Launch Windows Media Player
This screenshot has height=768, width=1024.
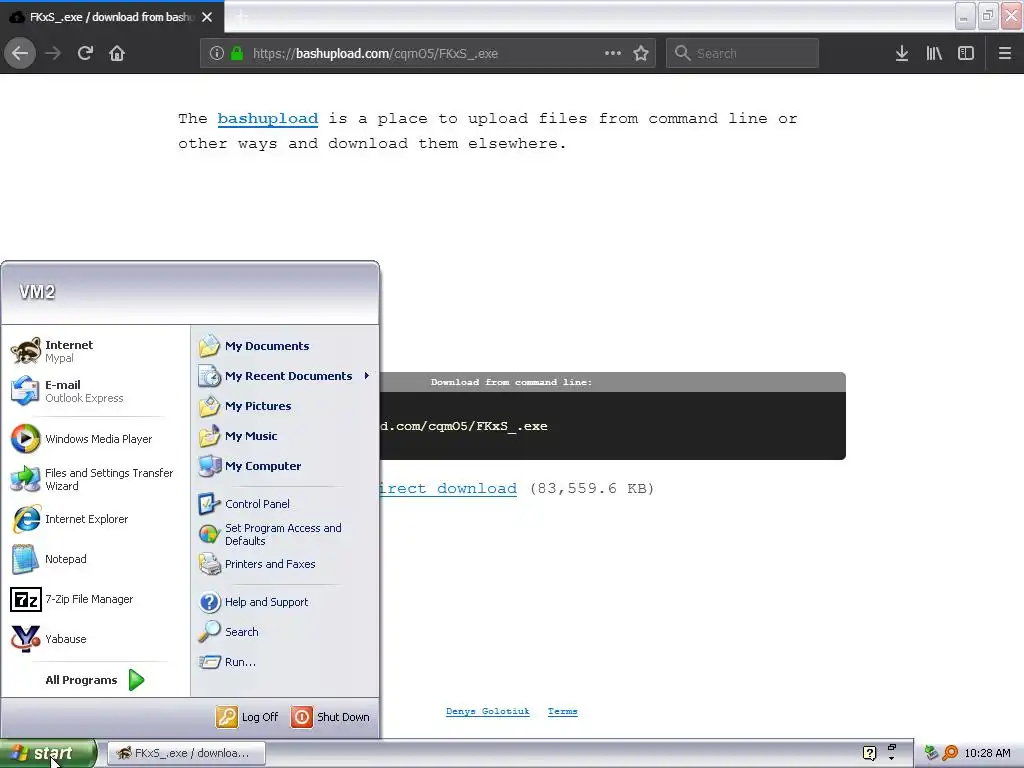click(x=95, y=439)
